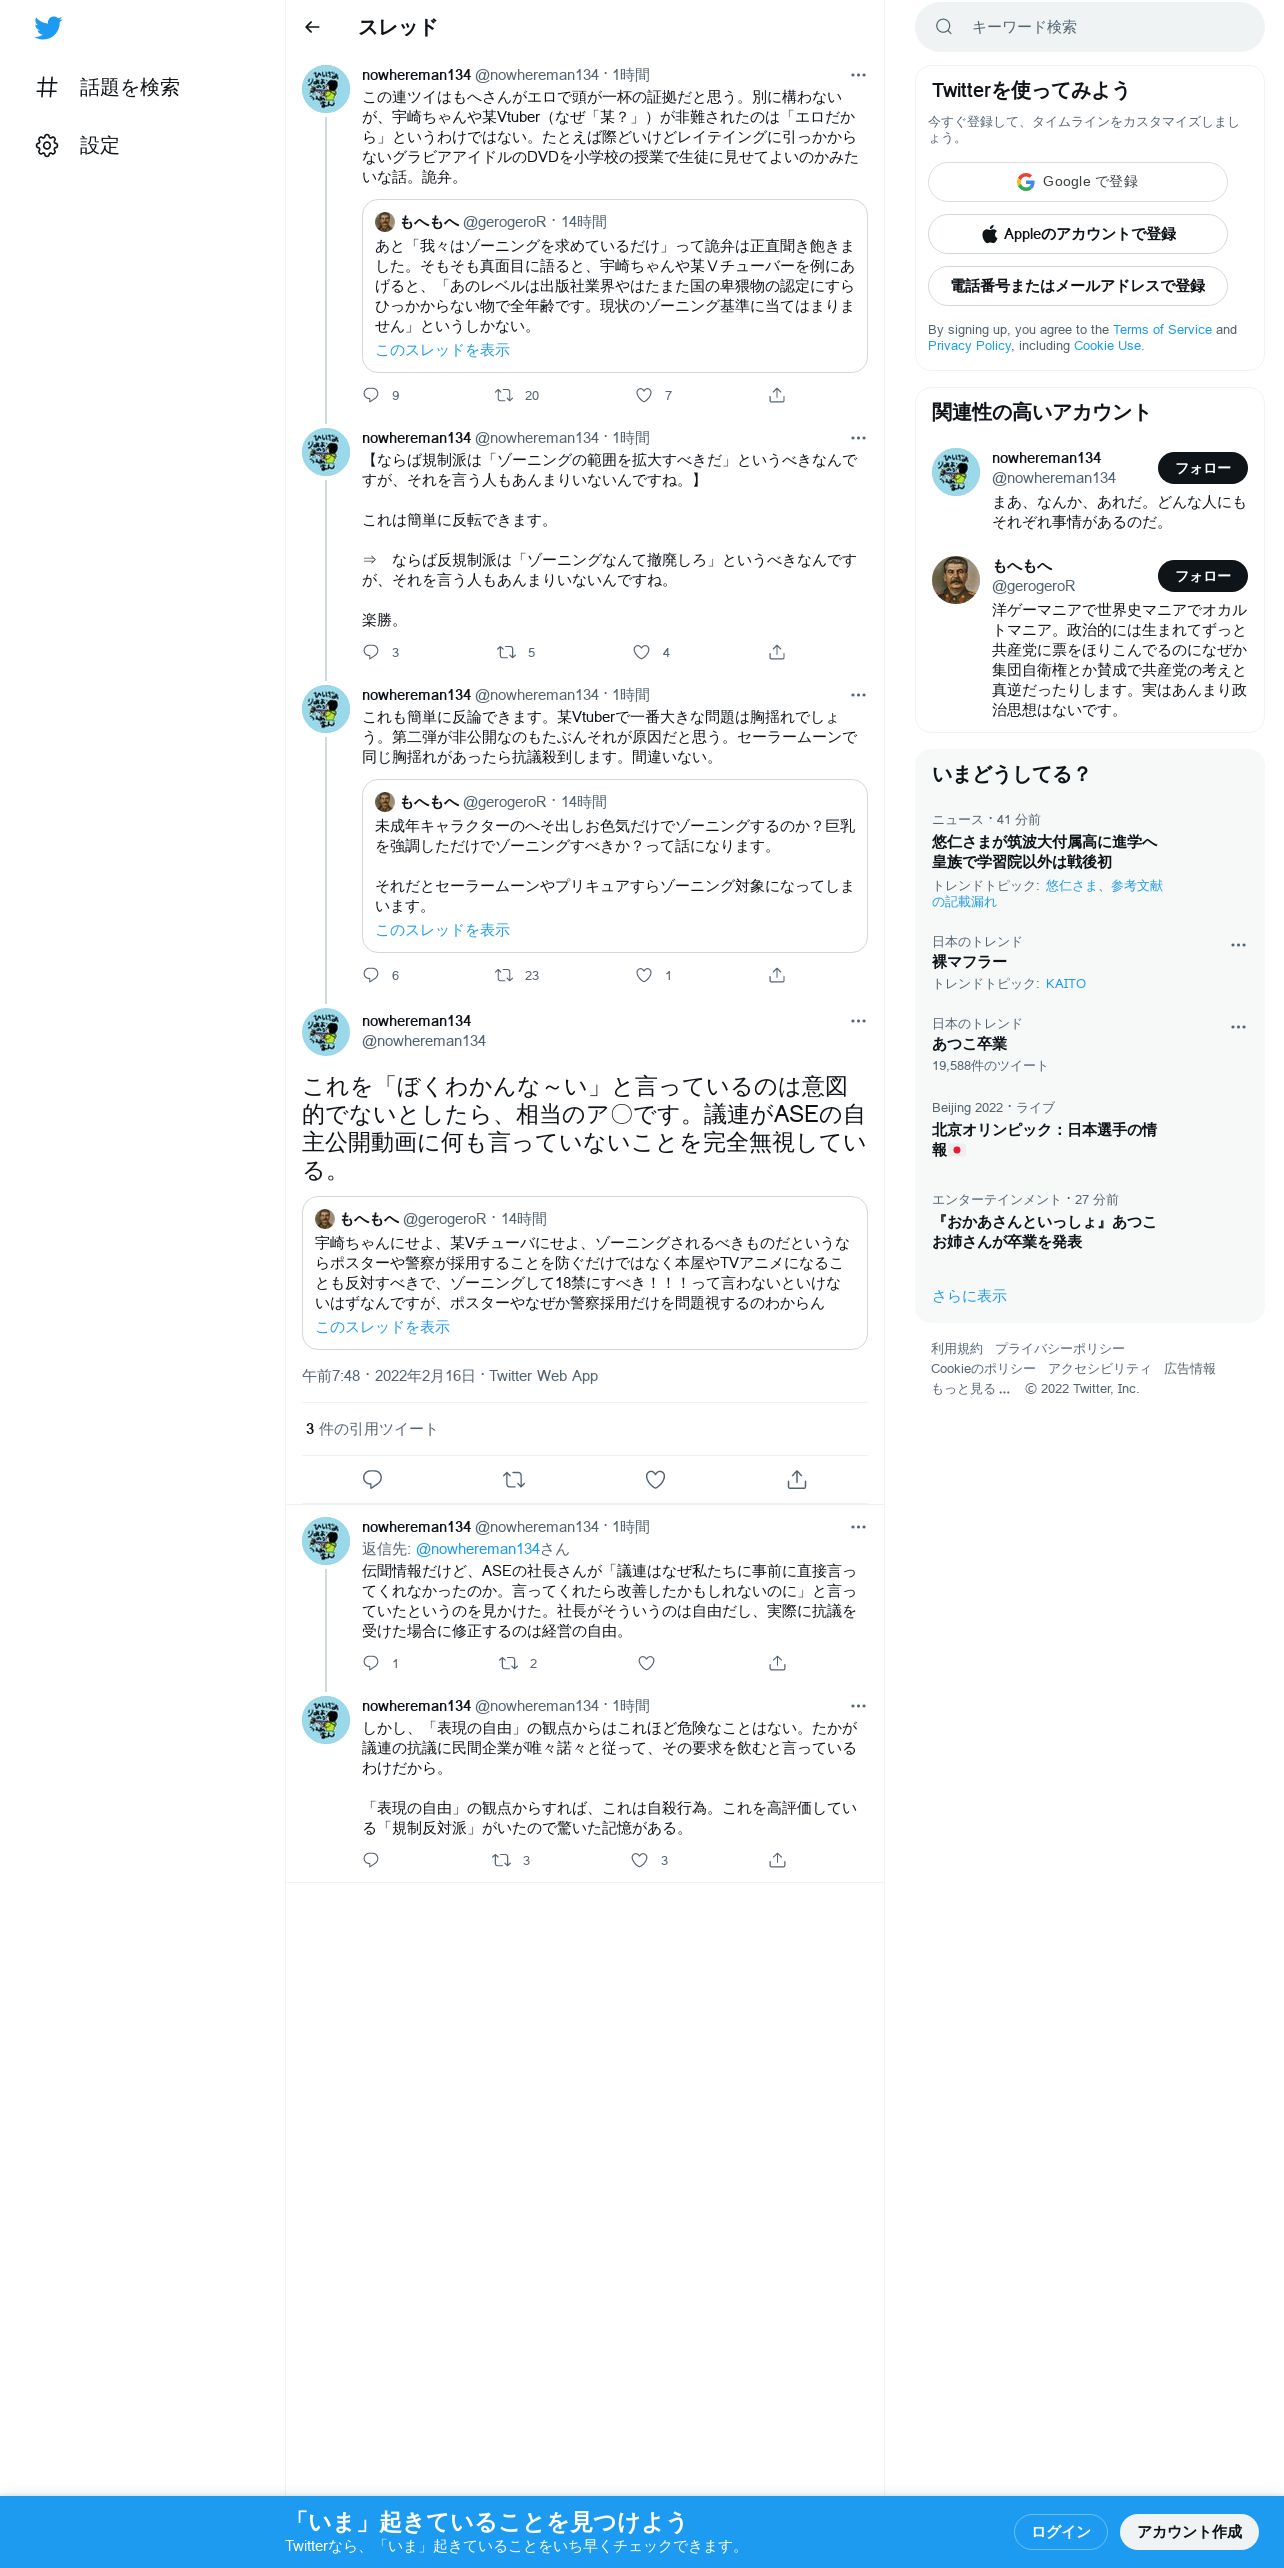This screenshot has width=1284, height=2568.
Task: Open more menu for 裸マフラー trend
Action: 1238,945
